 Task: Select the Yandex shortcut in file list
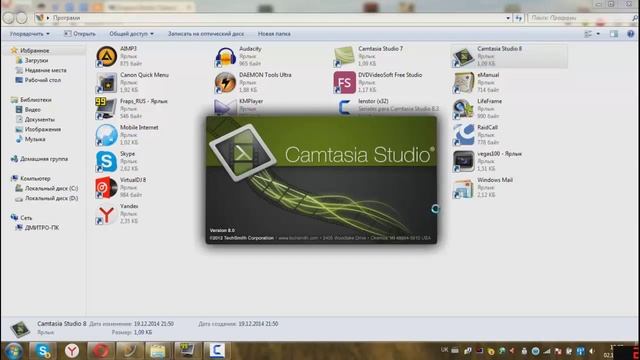(x=107, y=214)
